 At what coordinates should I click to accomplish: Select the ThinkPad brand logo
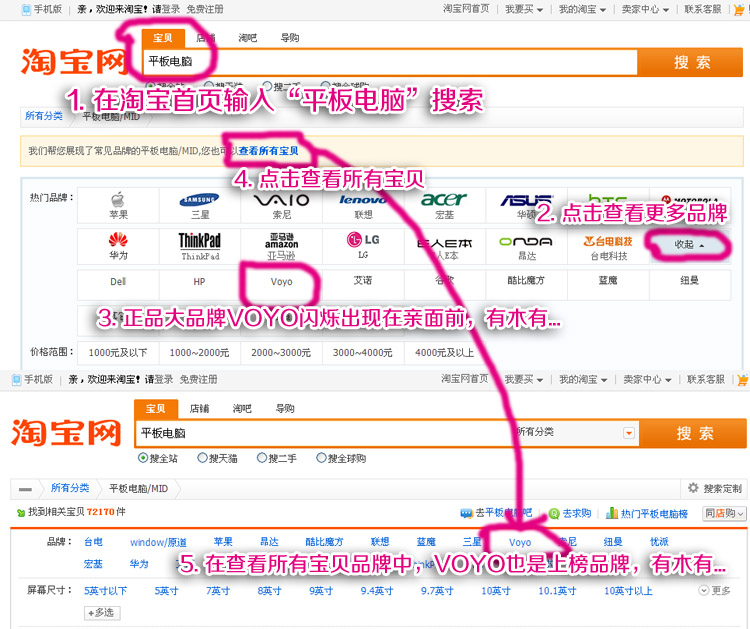pyautogui.click(x=199, y=241)
